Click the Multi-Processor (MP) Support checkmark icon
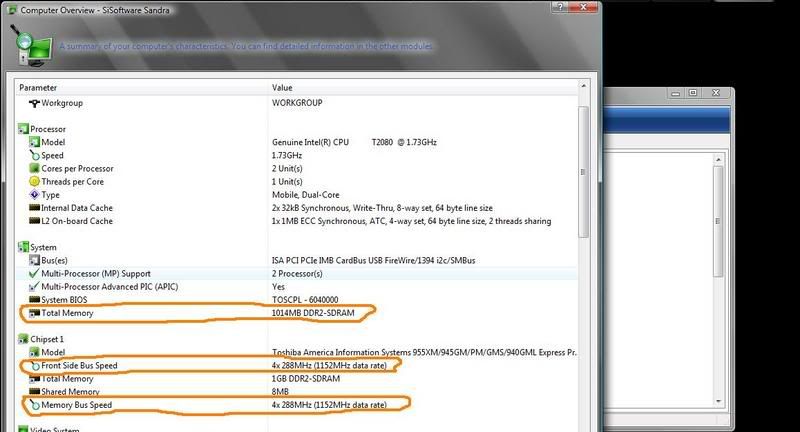Viewport: 800px width, 432px height. pyautogui.click(x=34, y=273)
